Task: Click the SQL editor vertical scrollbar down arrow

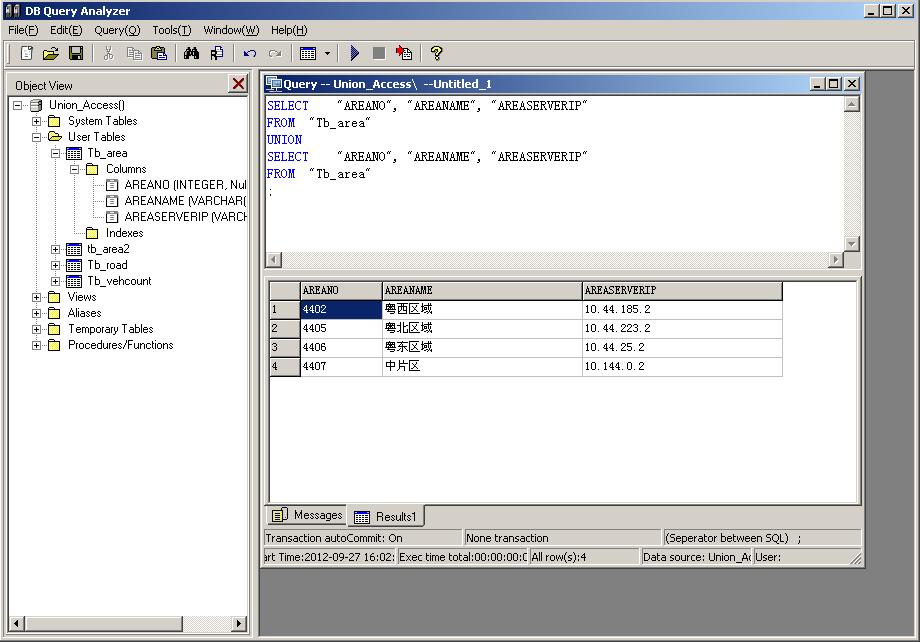Action: click(x=852, y=244)
